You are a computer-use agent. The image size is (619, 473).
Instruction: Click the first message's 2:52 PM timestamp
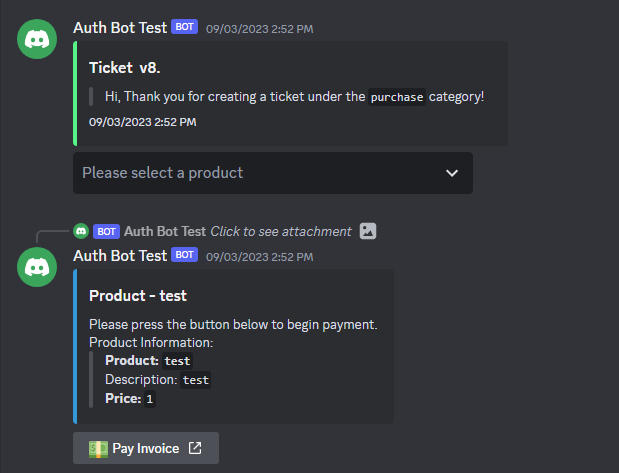click(x=259, y=29)
